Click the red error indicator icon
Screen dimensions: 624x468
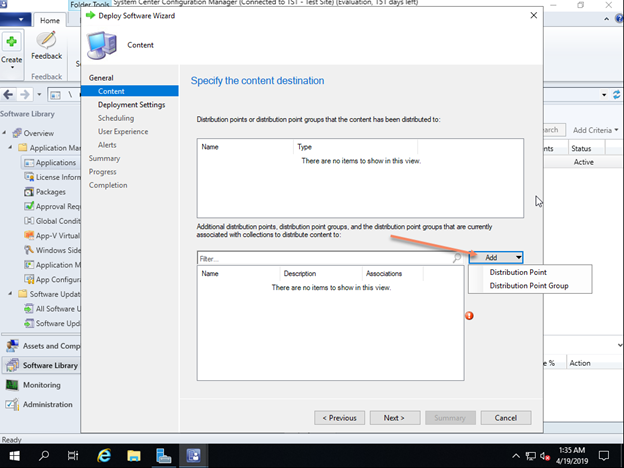click(470, 316)
